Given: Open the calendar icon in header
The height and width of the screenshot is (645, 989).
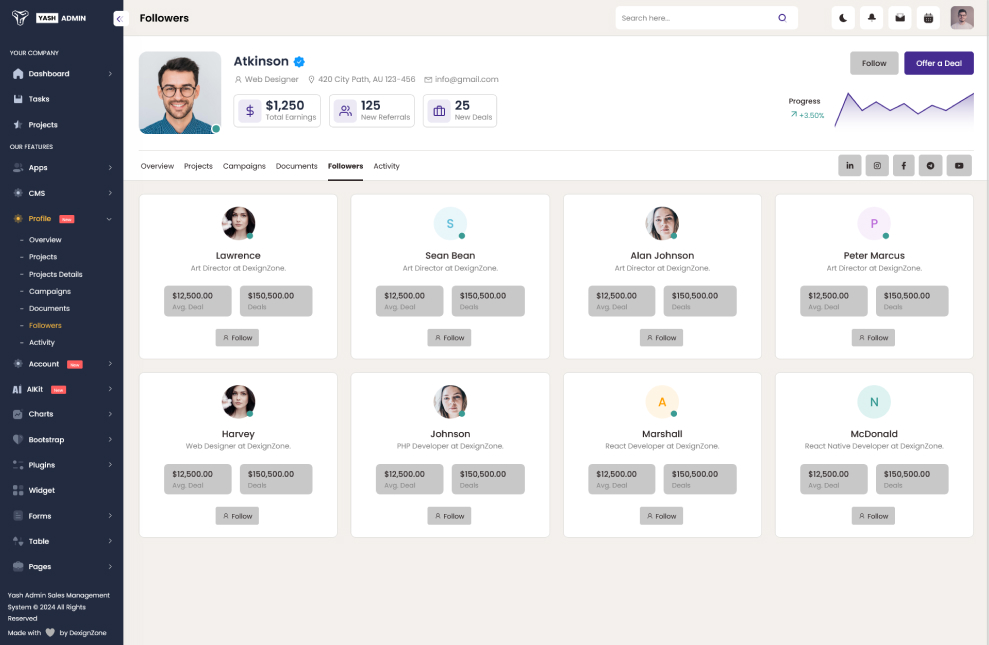Looking at the screenshot, I should point(928,18).
